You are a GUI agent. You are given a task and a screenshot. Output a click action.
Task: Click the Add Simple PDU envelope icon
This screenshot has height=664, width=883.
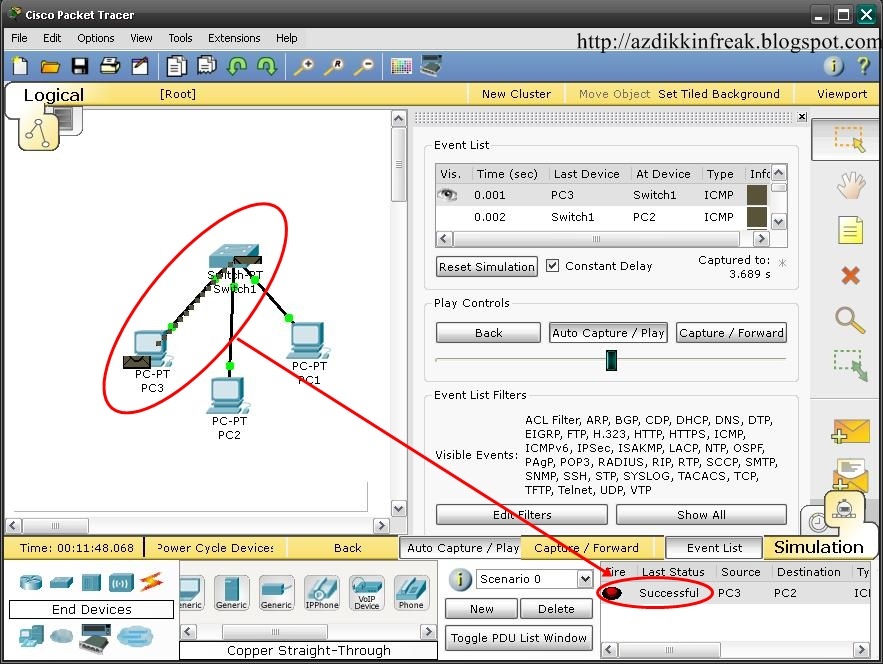click(850, 433)
